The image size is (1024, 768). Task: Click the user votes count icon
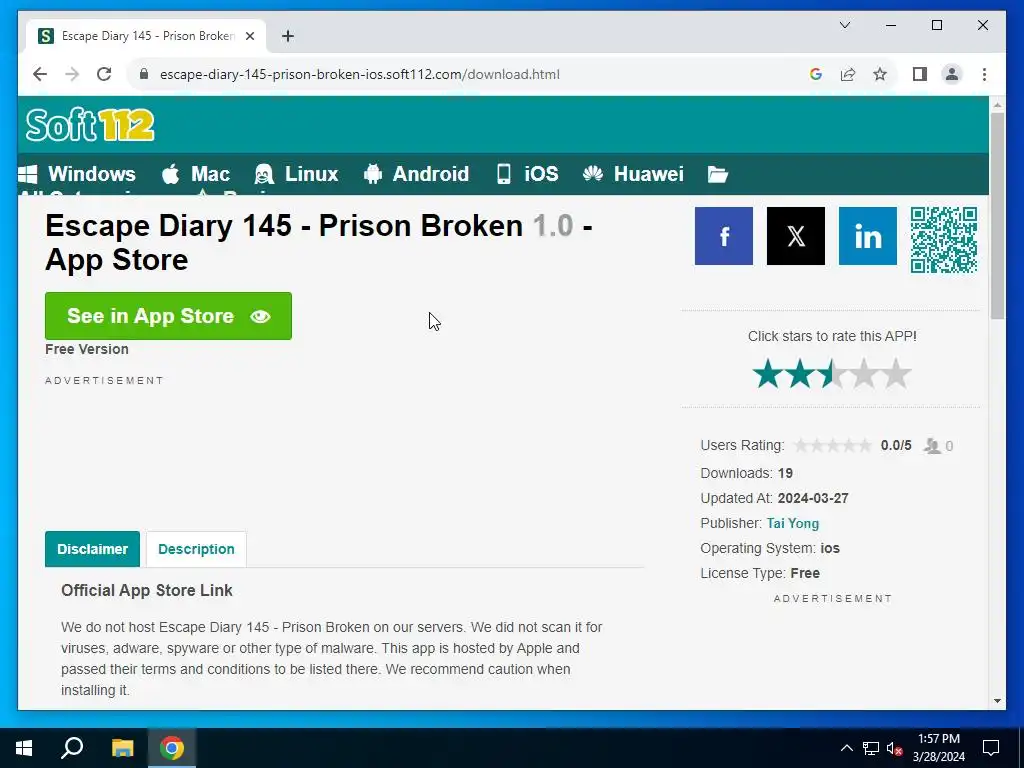pos(932,446)
